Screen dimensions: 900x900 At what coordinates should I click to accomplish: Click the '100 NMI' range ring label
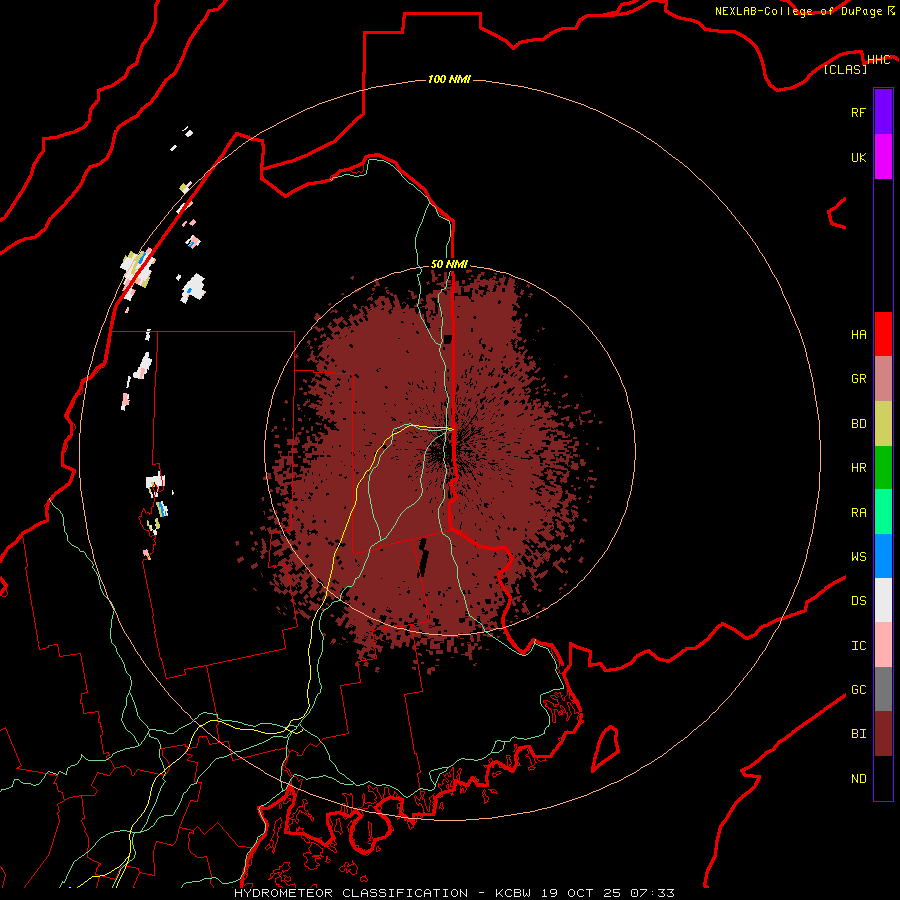coord(449,79)
